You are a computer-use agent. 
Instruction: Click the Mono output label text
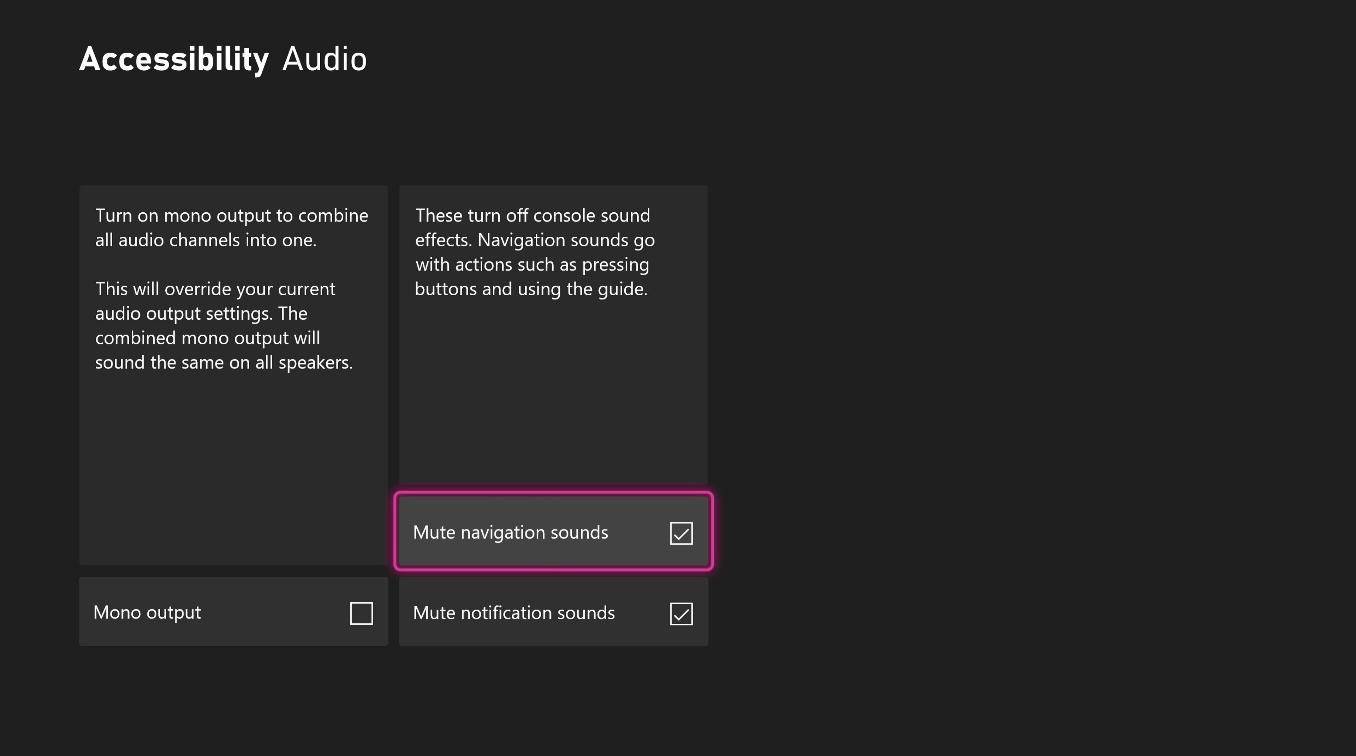(147, 613)
